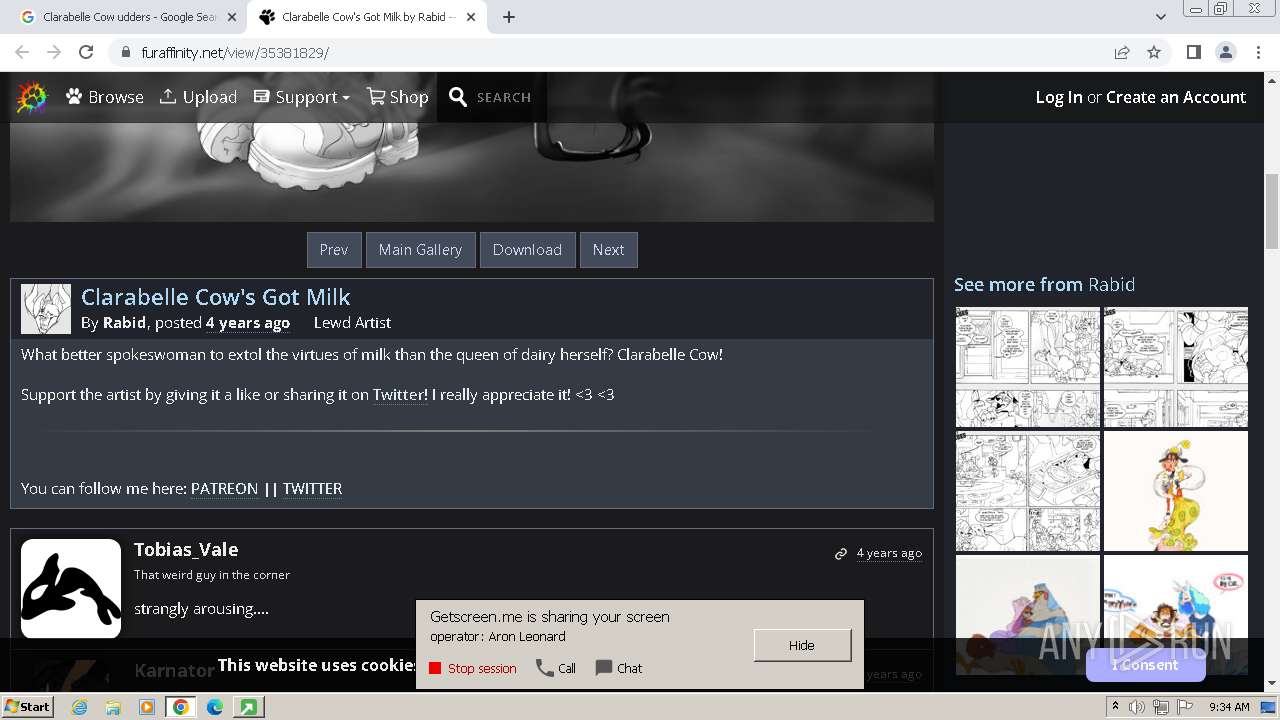Click the address bar URL
1280x720 pixels.
point(235,53)
